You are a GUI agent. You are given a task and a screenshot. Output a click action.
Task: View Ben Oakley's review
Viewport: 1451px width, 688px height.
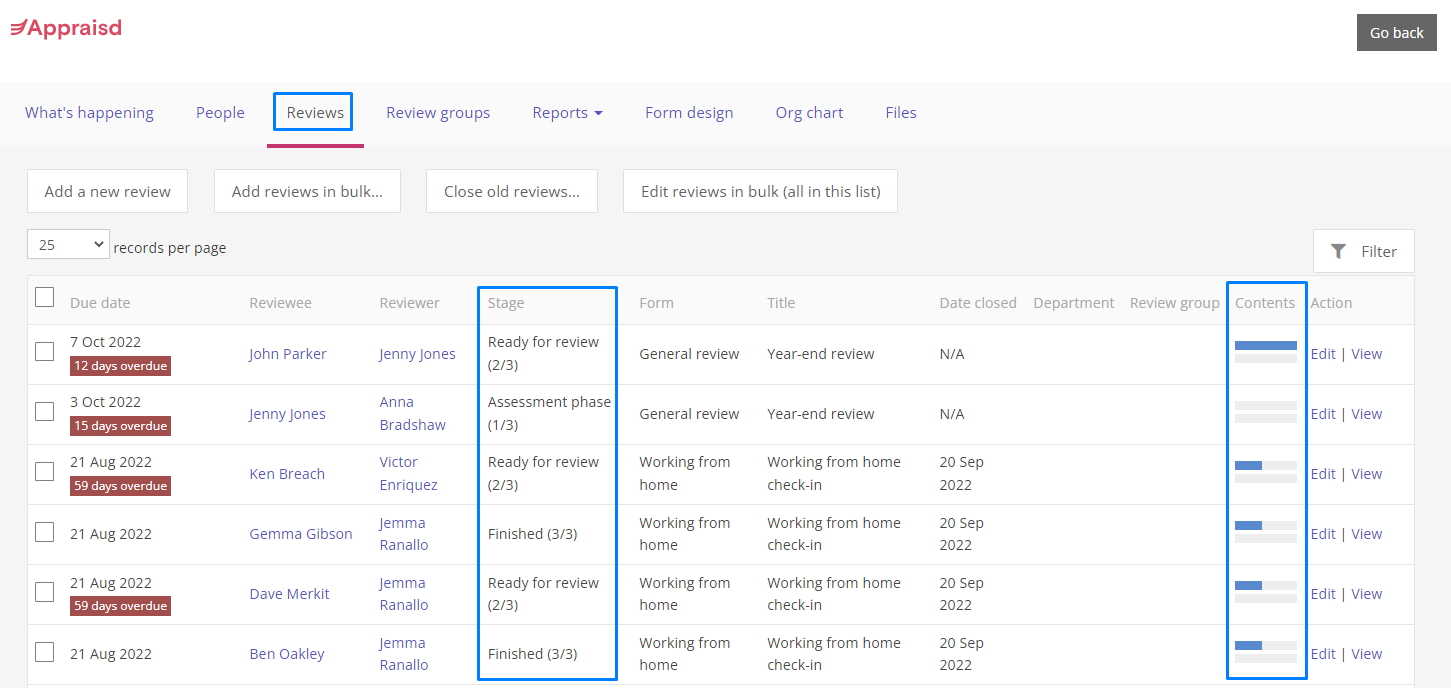coord(1366,654)
